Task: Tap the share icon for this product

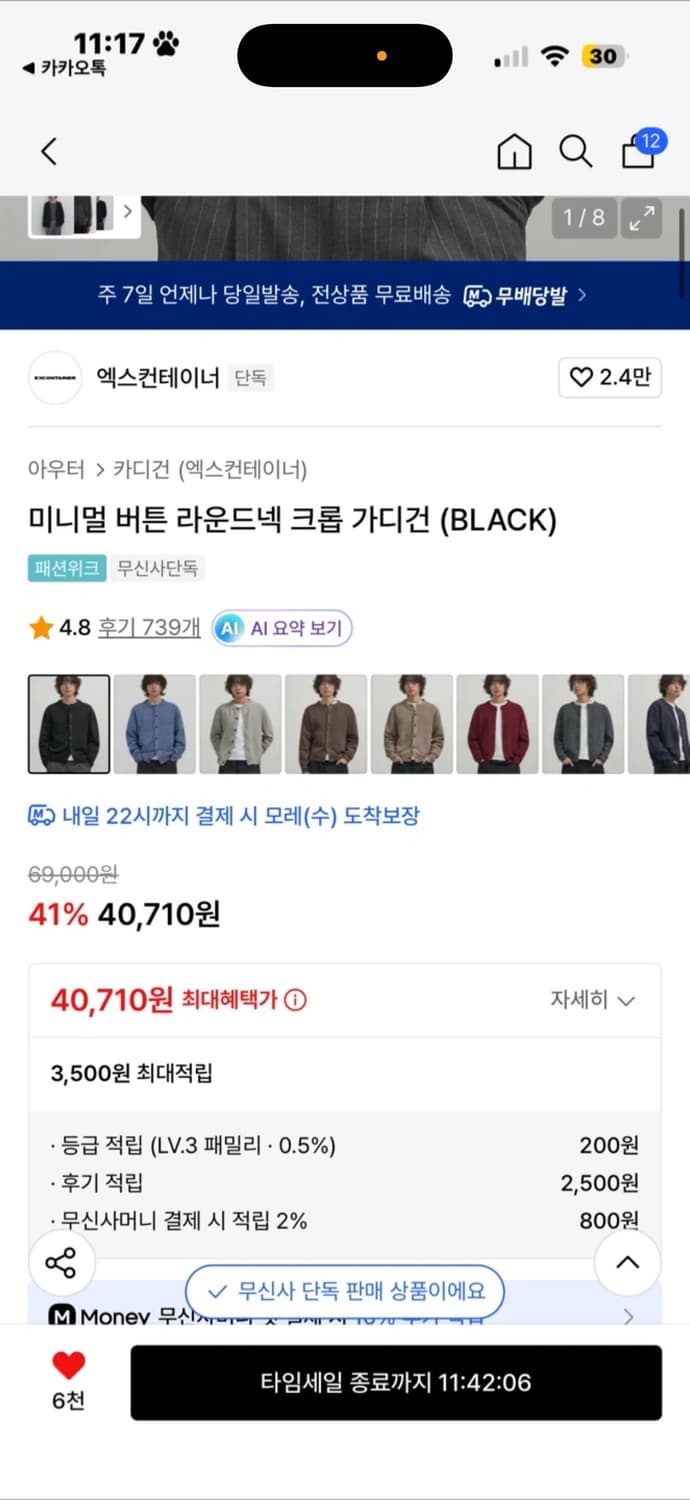Action: [63, 1263]
